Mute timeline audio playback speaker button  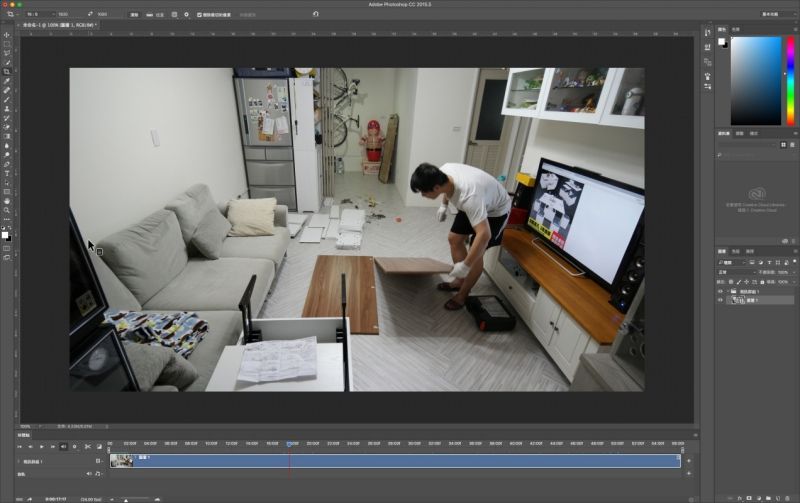coord(63,446)
